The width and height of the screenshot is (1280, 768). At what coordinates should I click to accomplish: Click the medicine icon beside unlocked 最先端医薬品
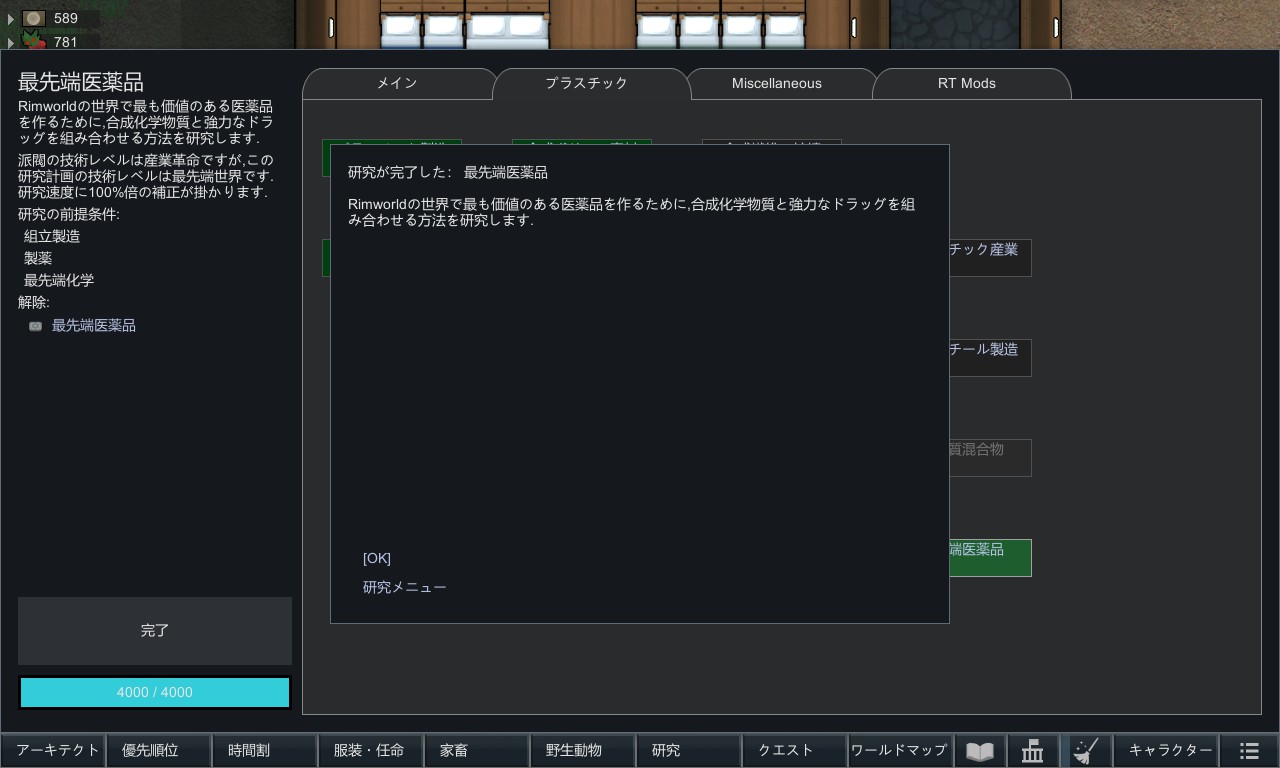click(36, 326)
